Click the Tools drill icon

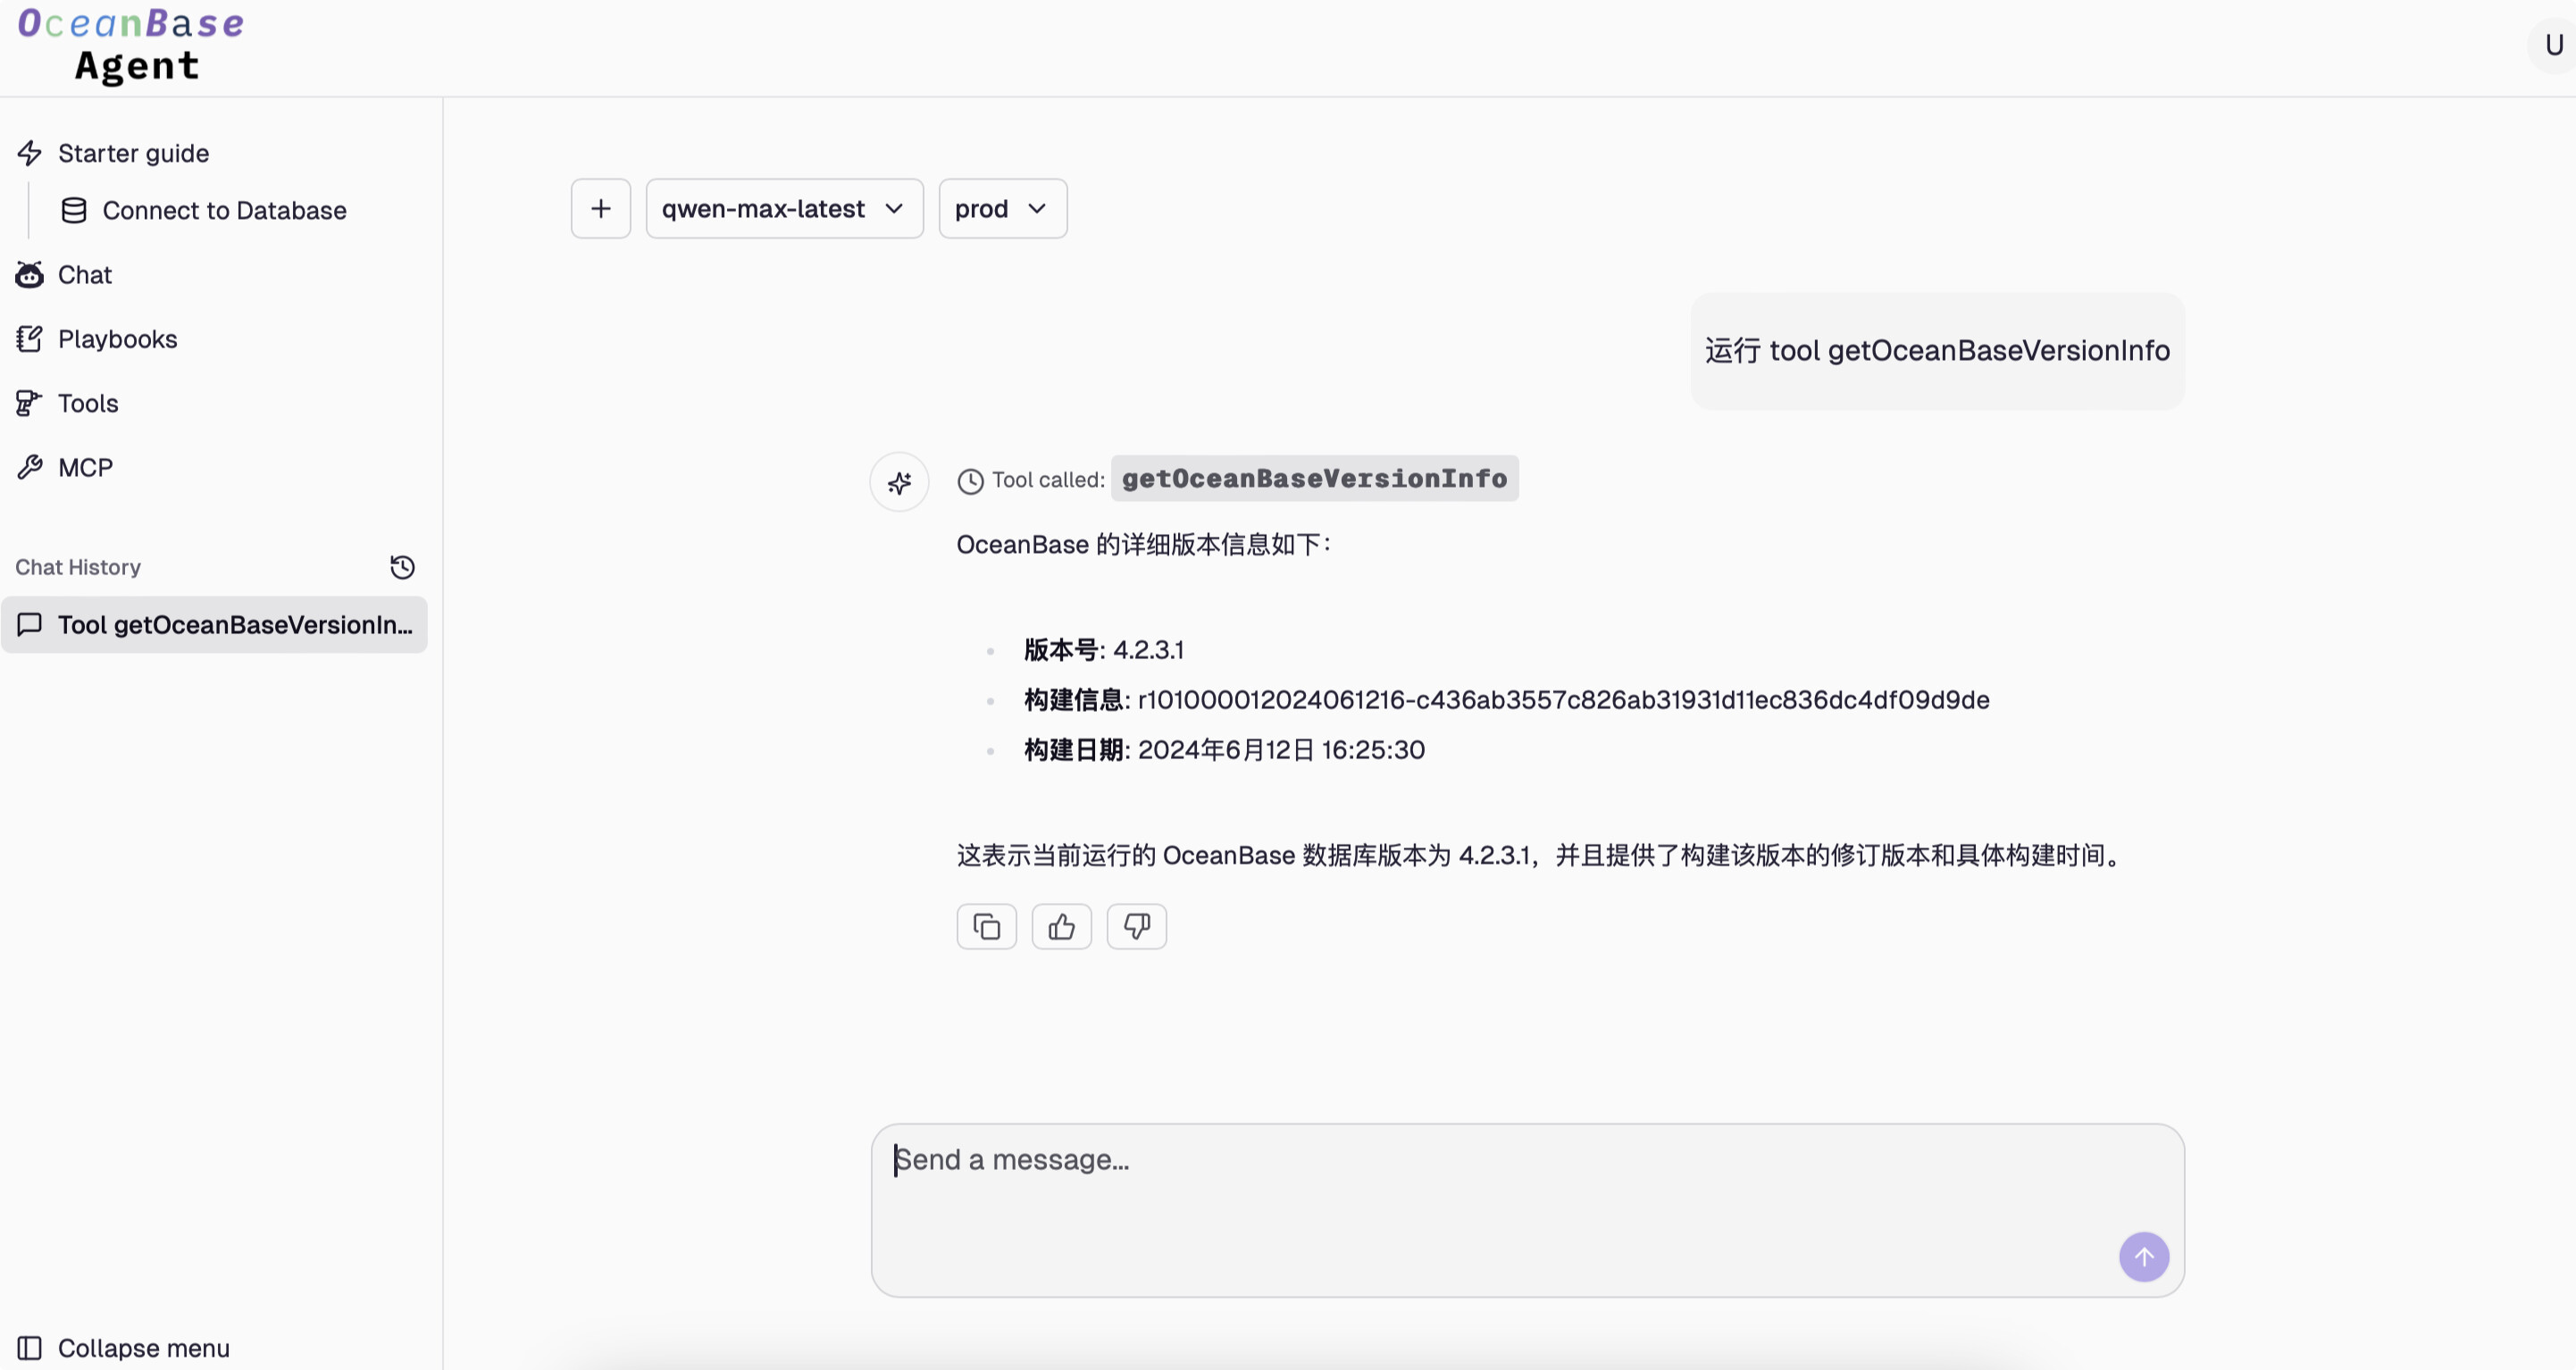[30, 403]
